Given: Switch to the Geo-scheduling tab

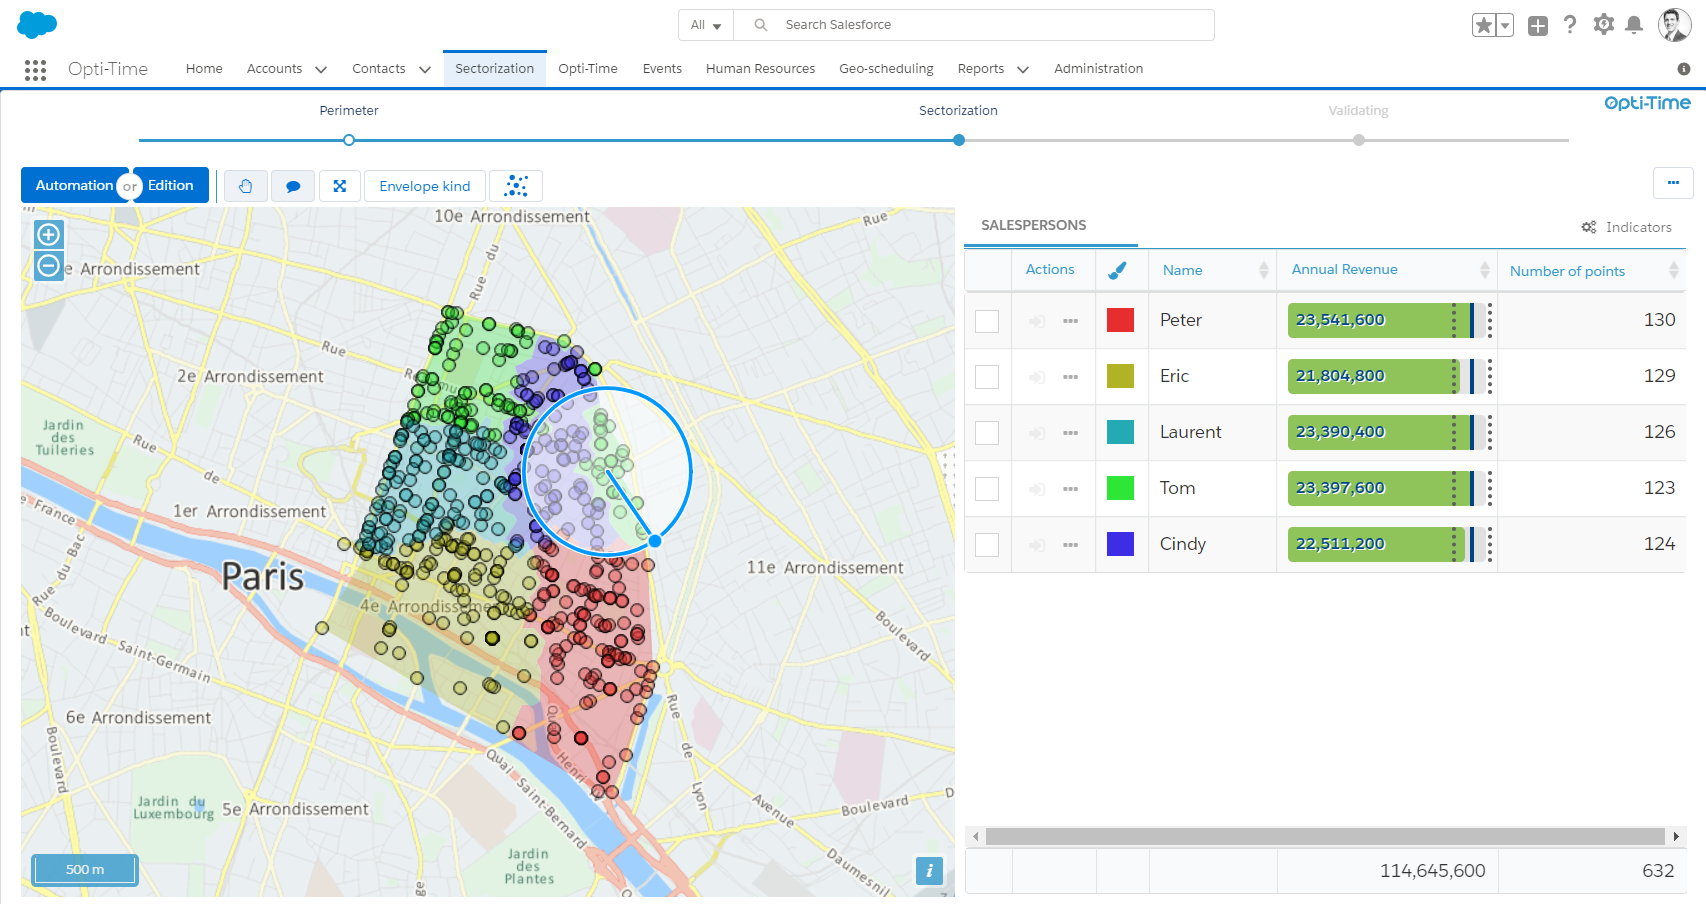Looking at the screenshot, I should 886,69.
